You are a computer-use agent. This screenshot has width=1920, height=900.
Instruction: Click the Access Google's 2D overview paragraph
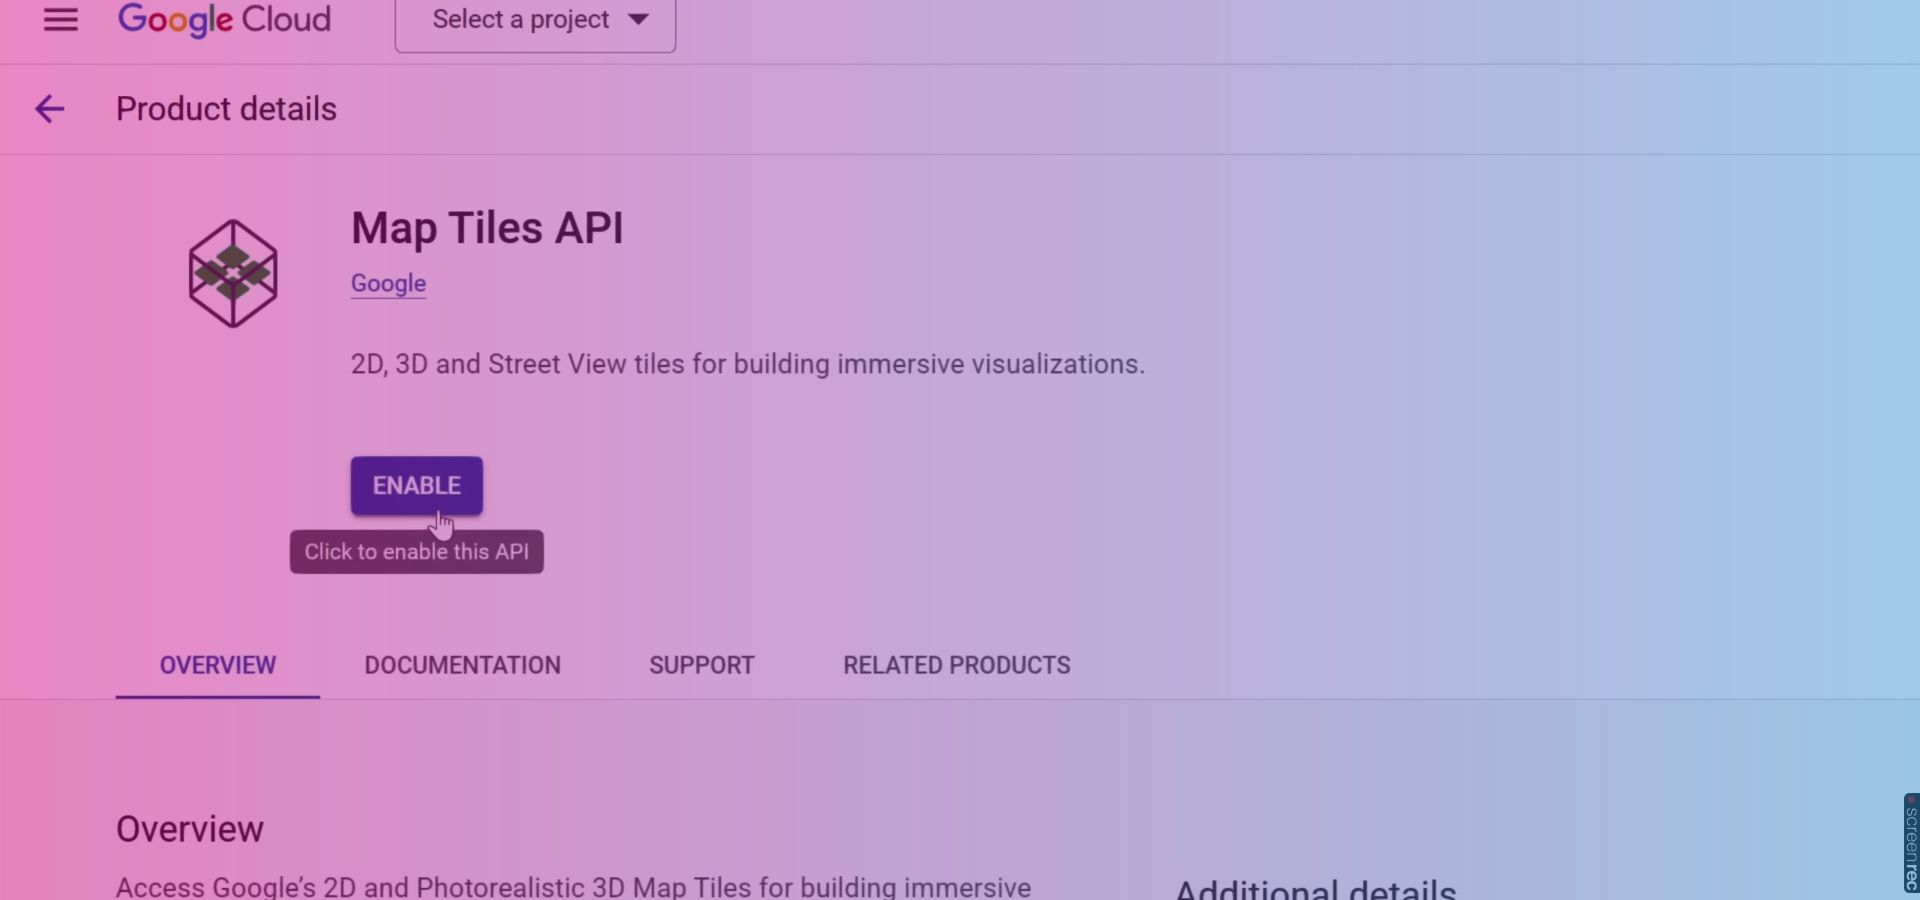[x=573, y=887]
